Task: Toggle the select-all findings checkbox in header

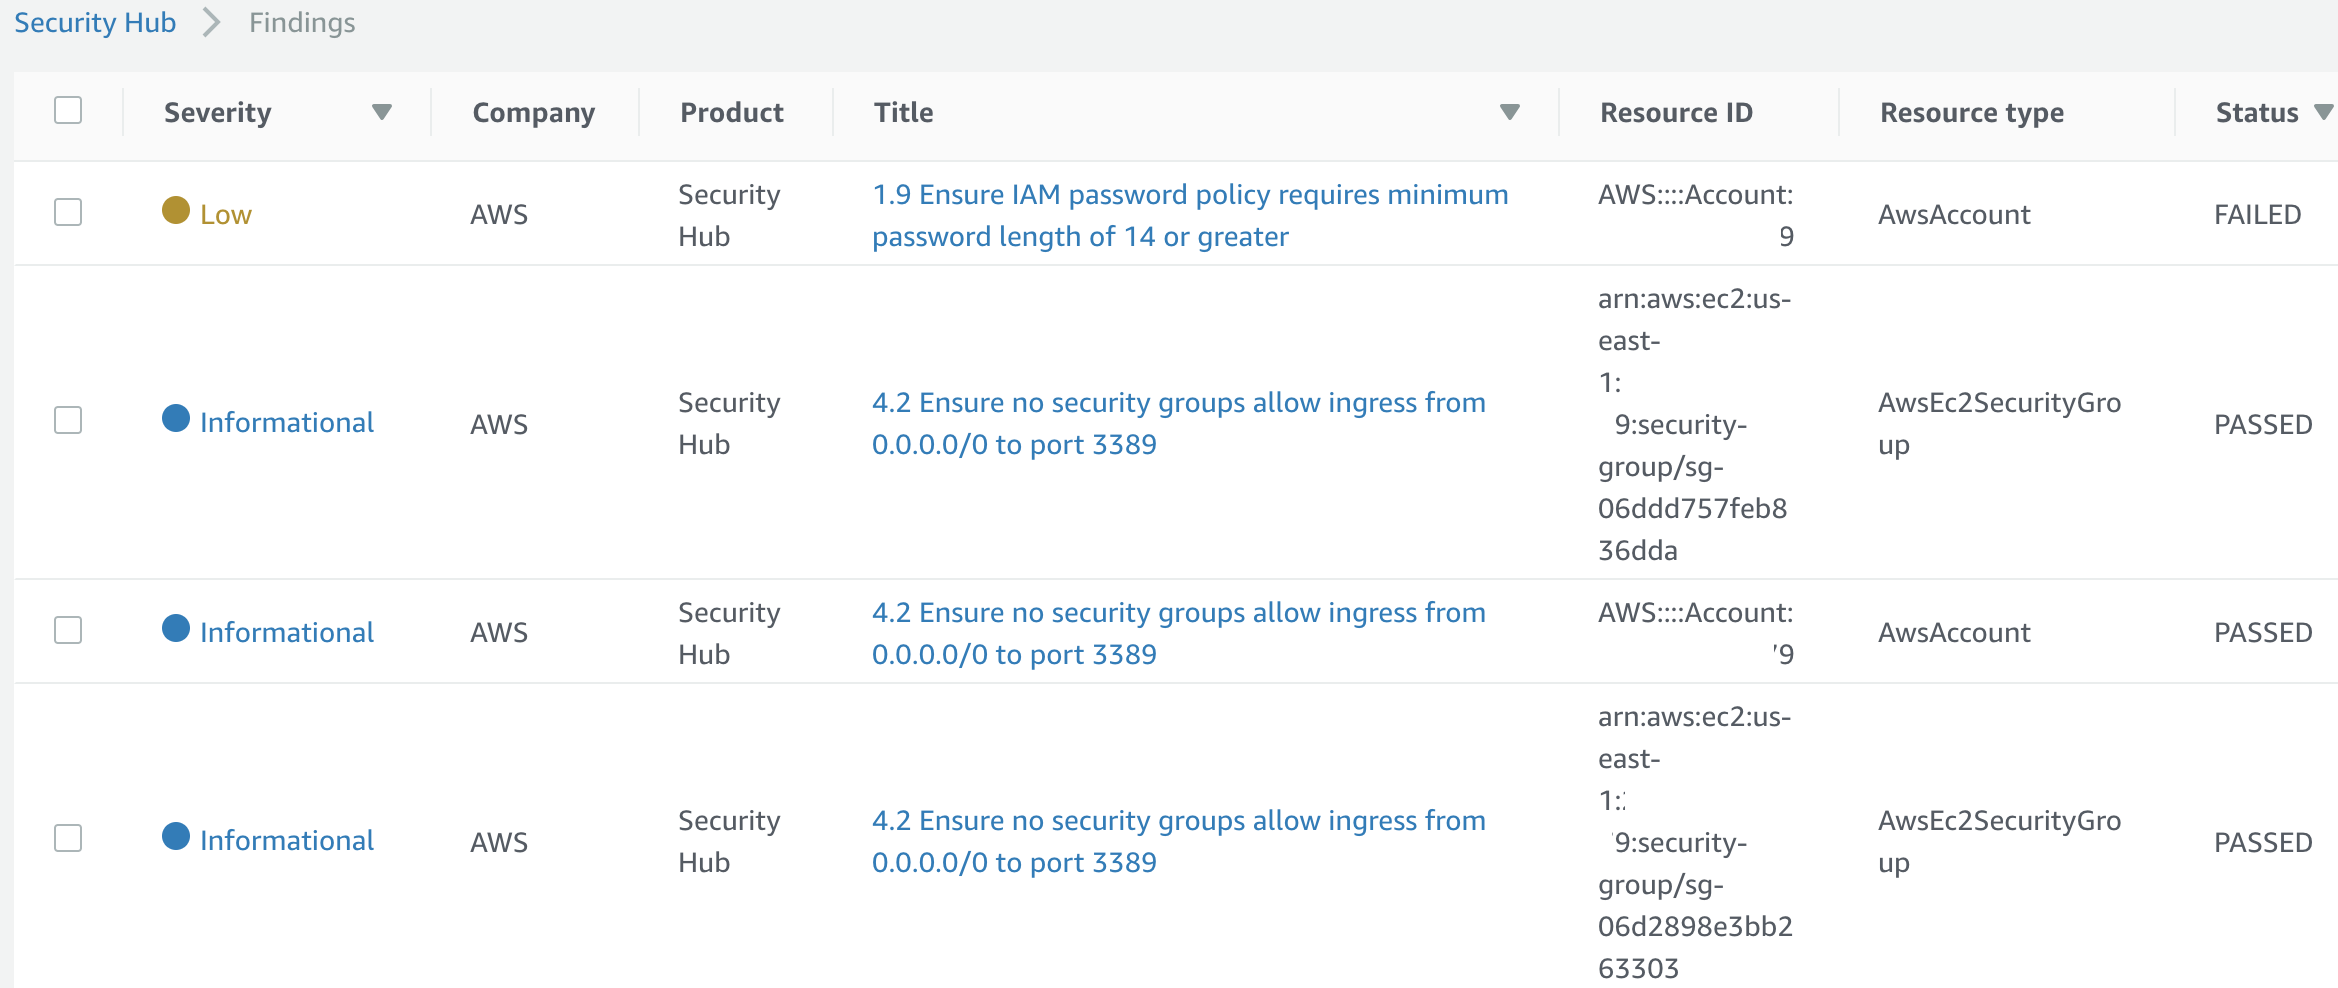Action: [68, 110]
